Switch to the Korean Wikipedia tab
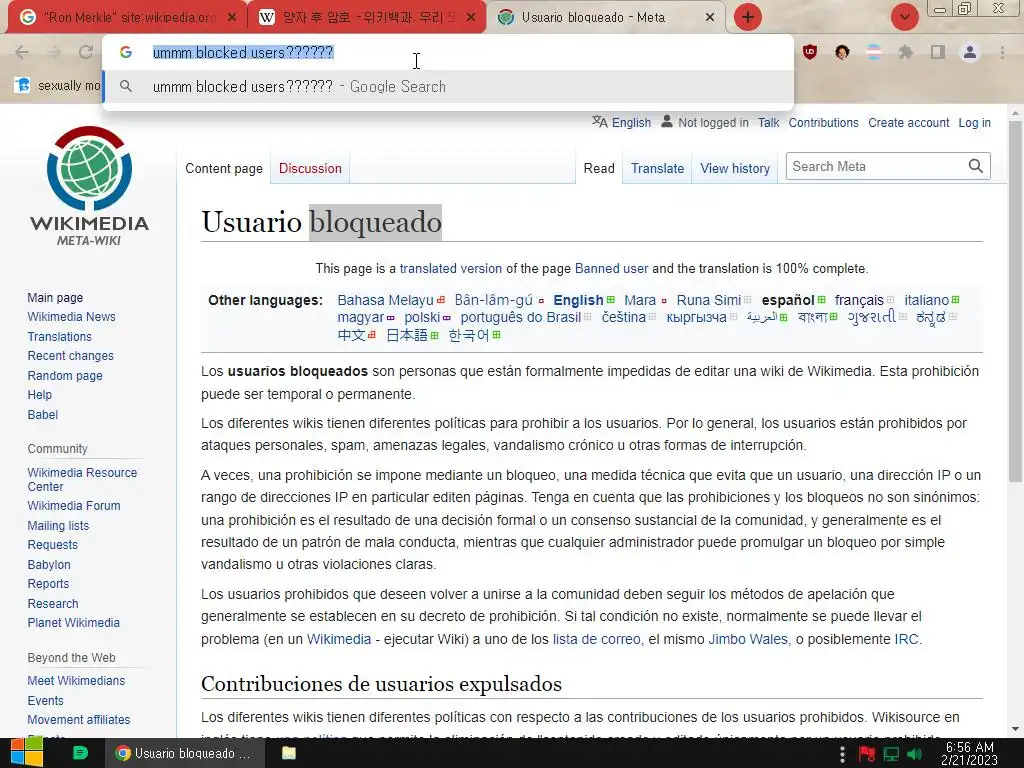Viewport: 1024px width, 768px height. coord(367,18)
